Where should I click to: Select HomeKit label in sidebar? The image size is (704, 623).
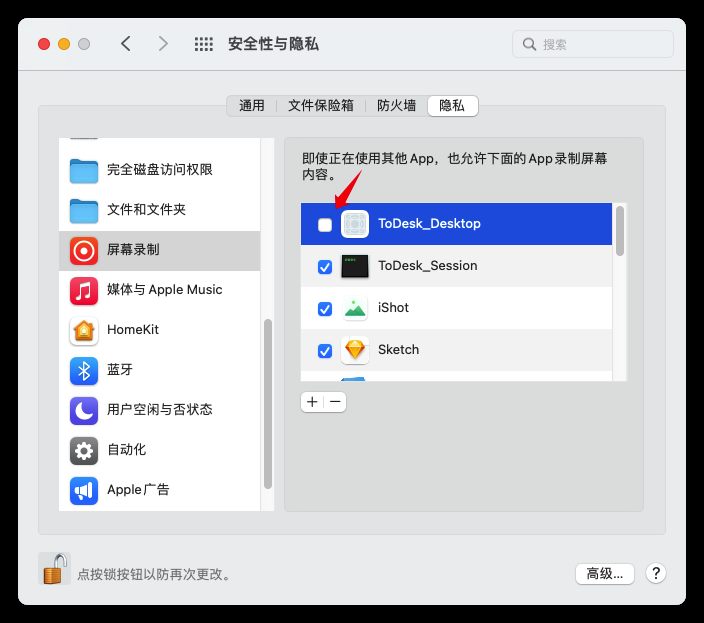(133, 330)
